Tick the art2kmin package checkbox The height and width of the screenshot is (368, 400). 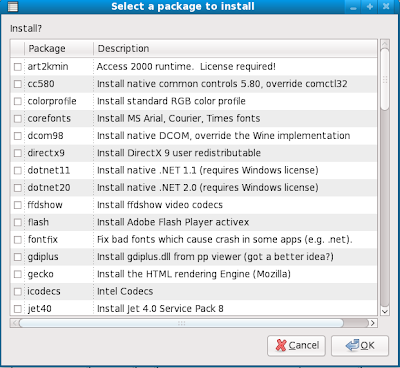coord(18,67)
